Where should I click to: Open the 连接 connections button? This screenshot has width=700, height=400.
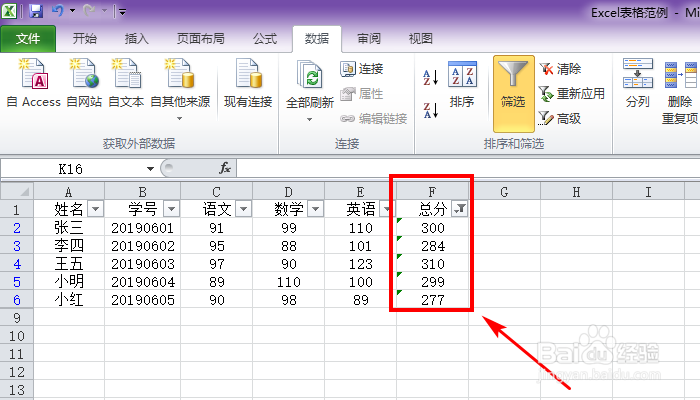click(362, 69)
